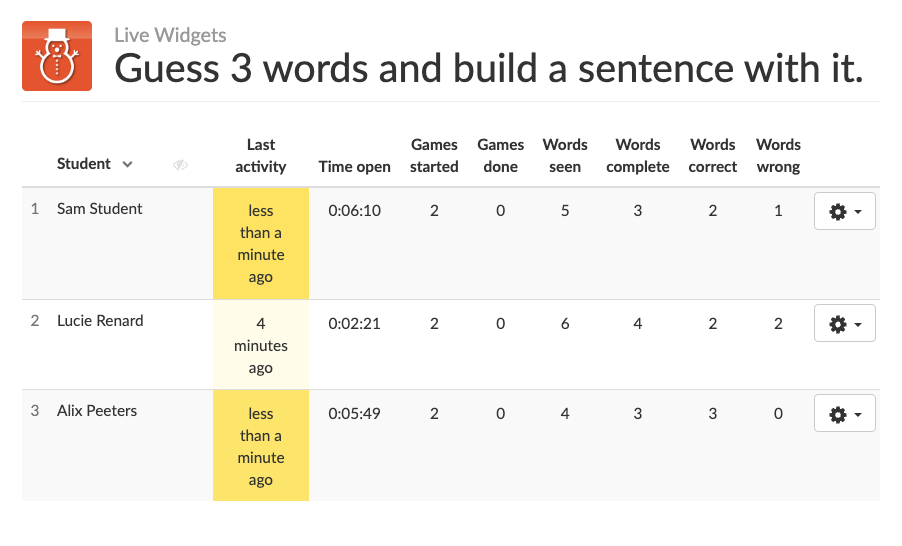Screen dimensions: 902x546
Task: Click the Games started column header
Action: [x=434, y=156]
